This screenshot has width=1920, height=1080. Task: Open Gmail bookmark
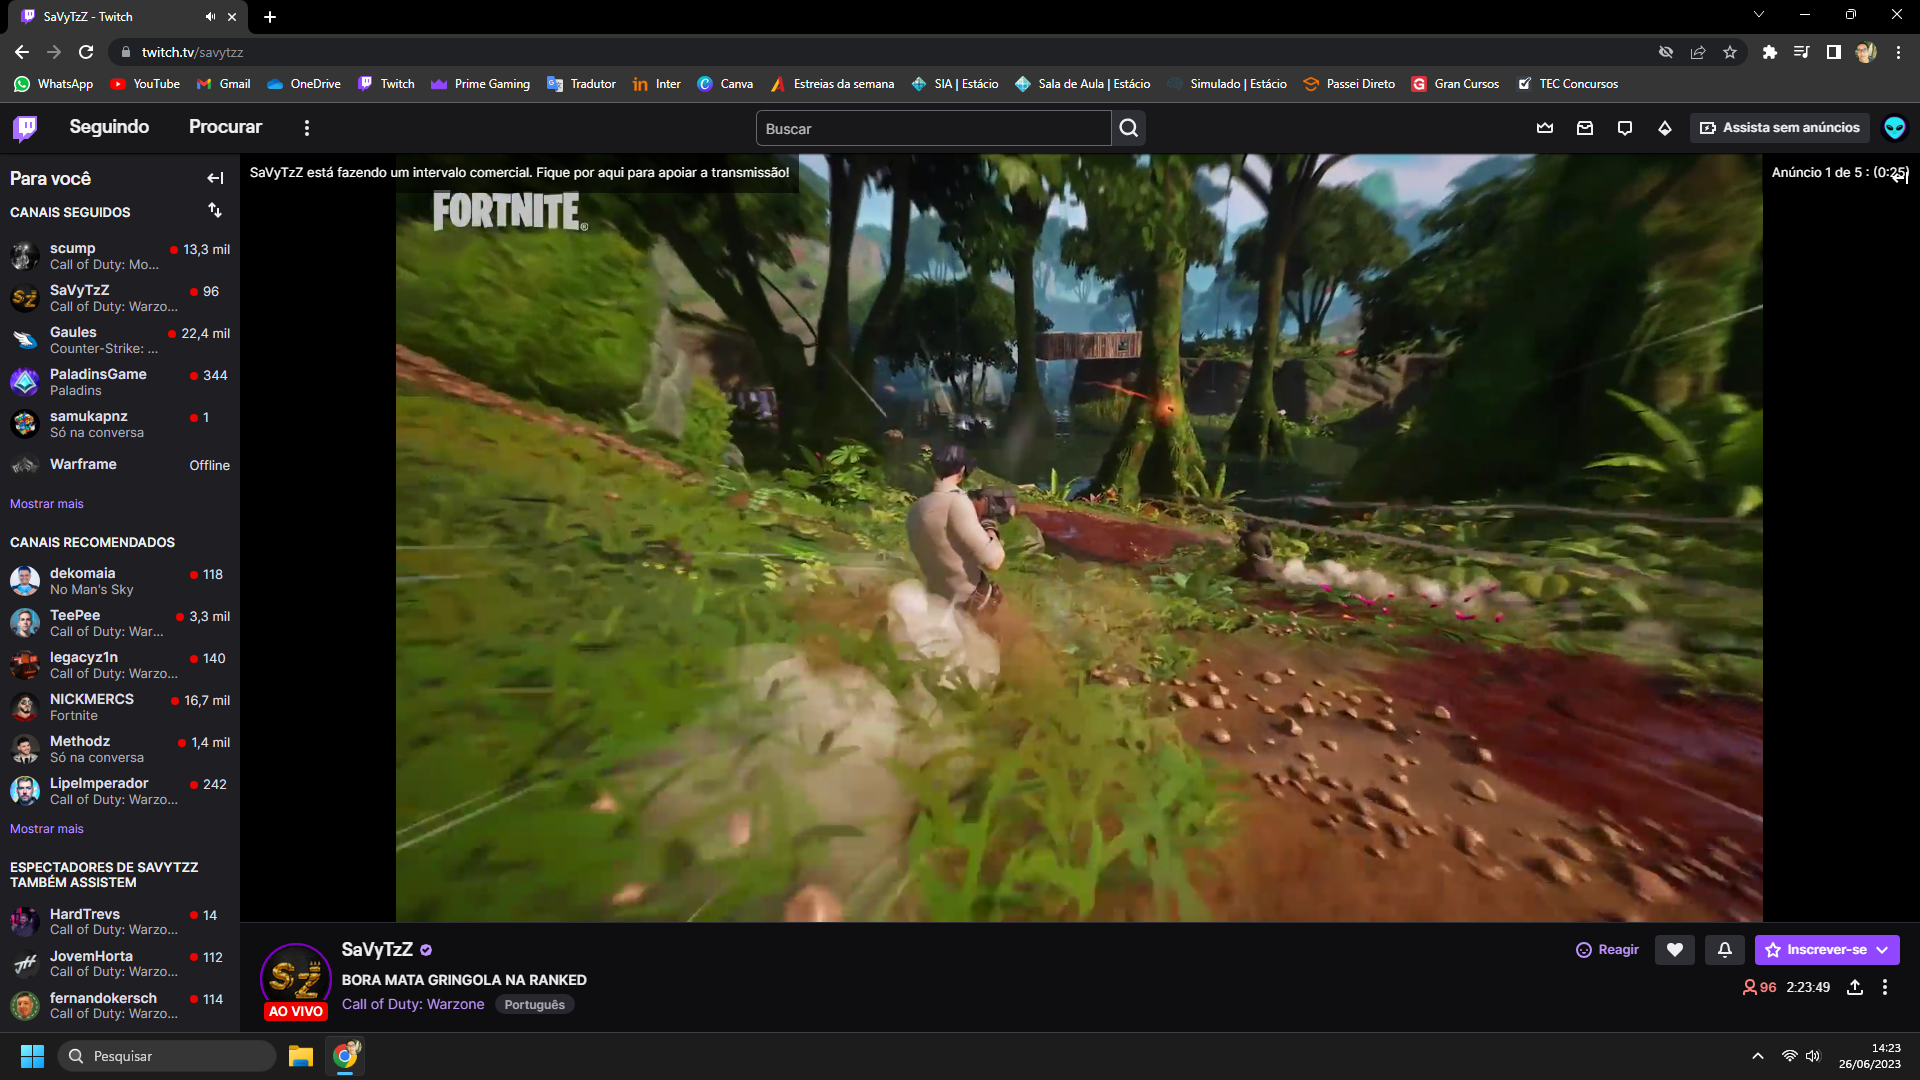[x=224, y=84]
